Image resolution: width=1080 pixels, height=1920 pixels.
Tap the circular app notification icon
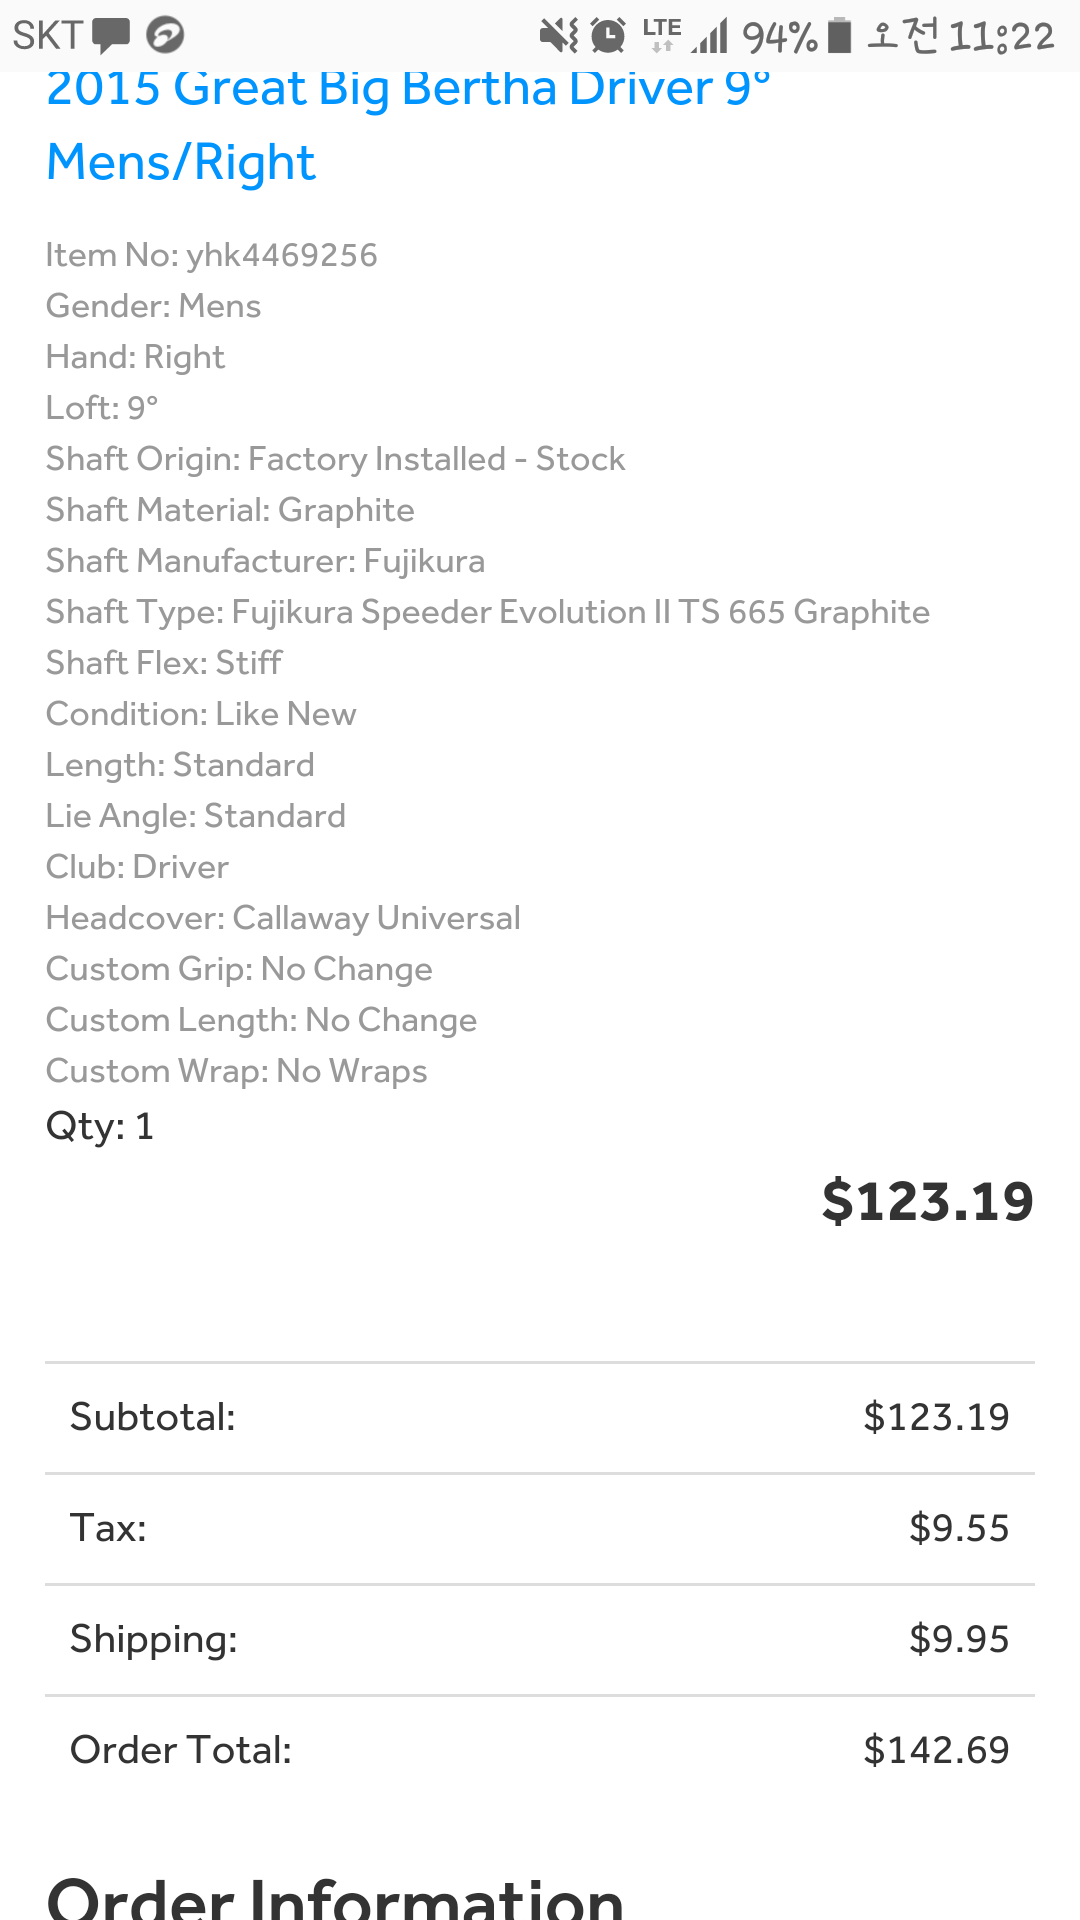pos(165,36)
